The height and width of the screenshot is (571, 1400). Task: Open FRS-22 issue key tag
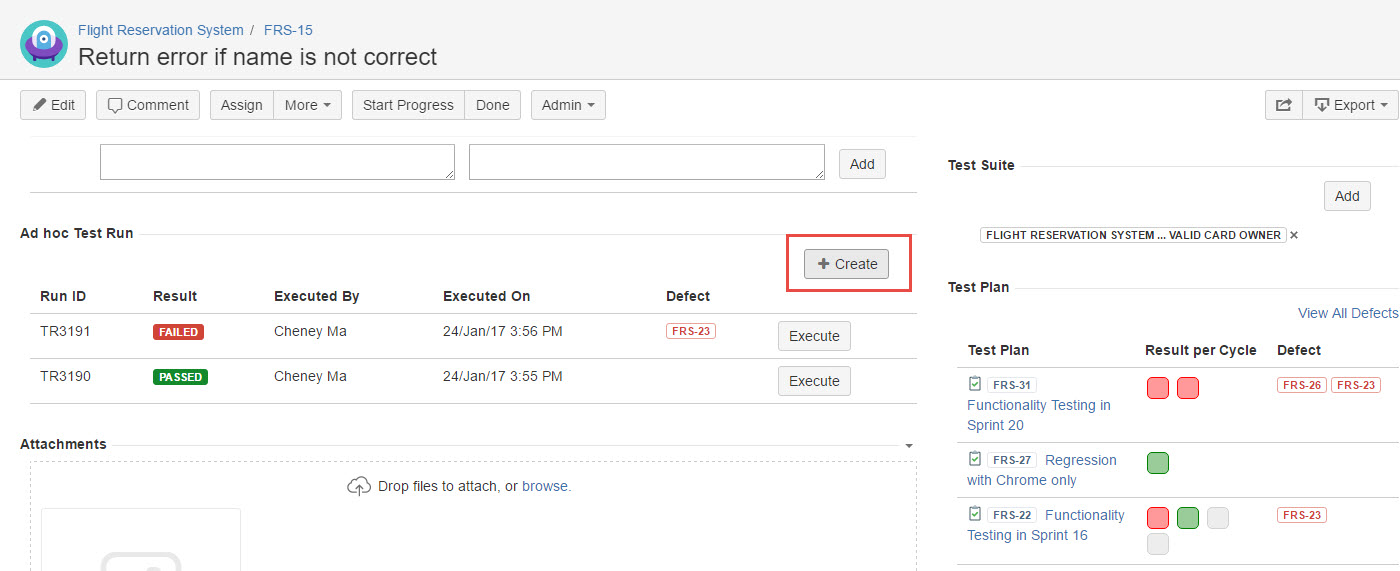[1012, 515]
